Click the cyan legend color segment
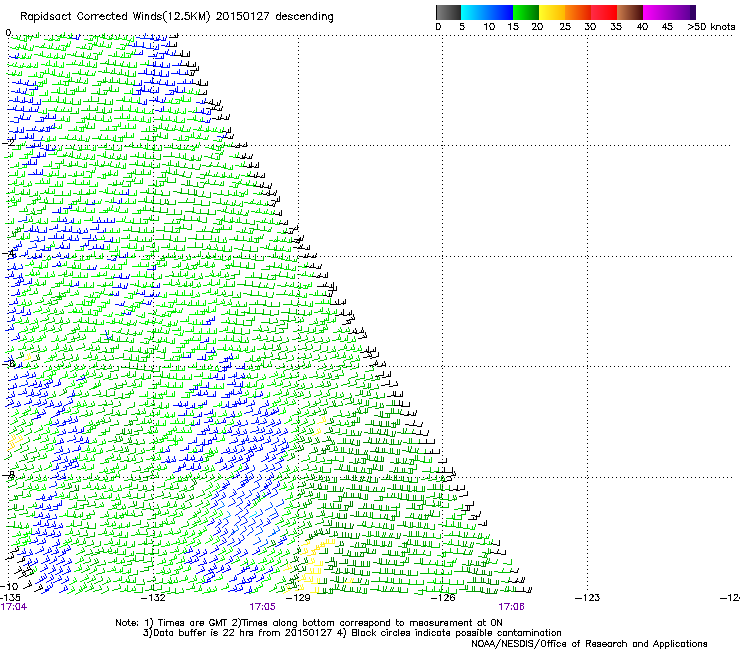Viewport: 740px width, 650px height. [473, 12]
